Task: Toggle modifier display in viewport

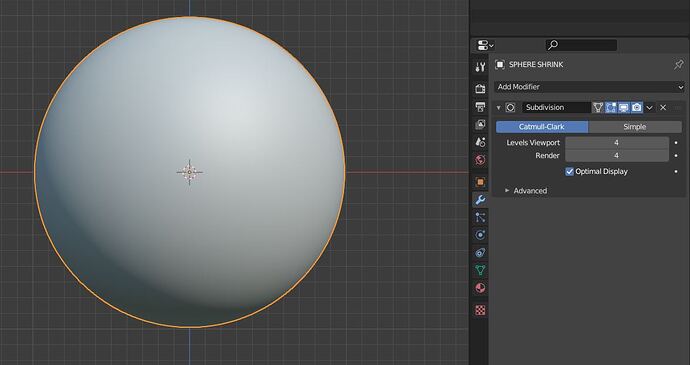Action: [x=624, y=107]
